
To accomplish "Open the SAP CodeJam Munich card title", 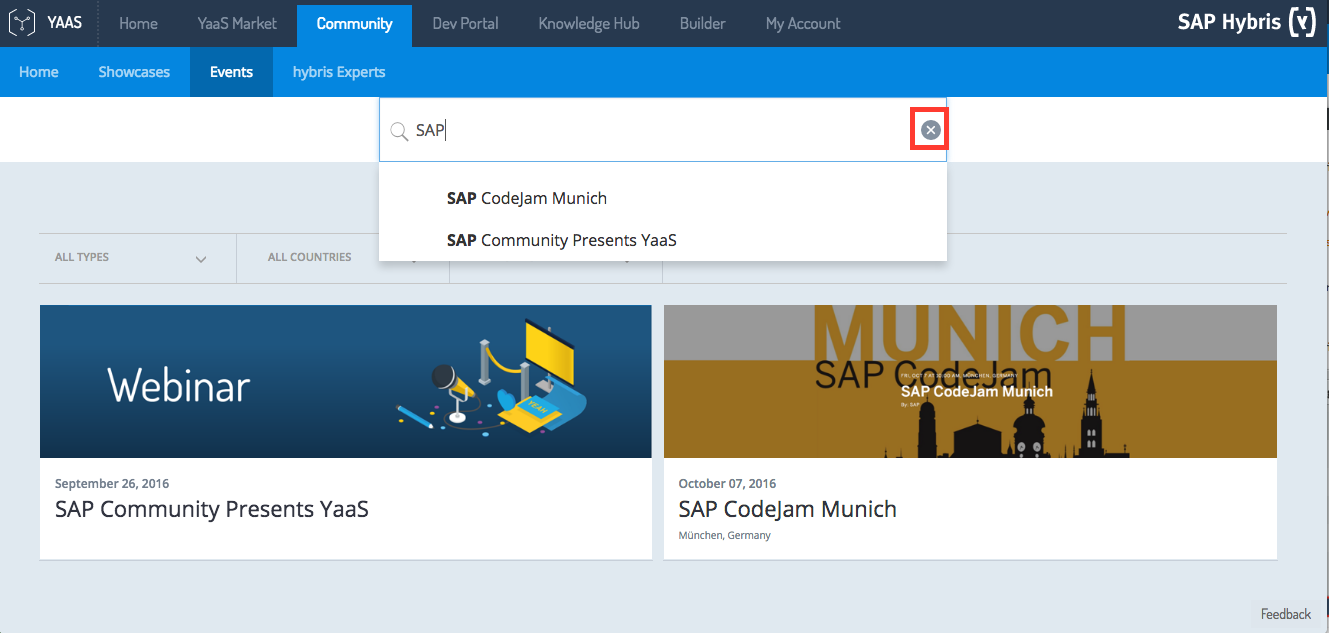I will (x=788, y=509).
